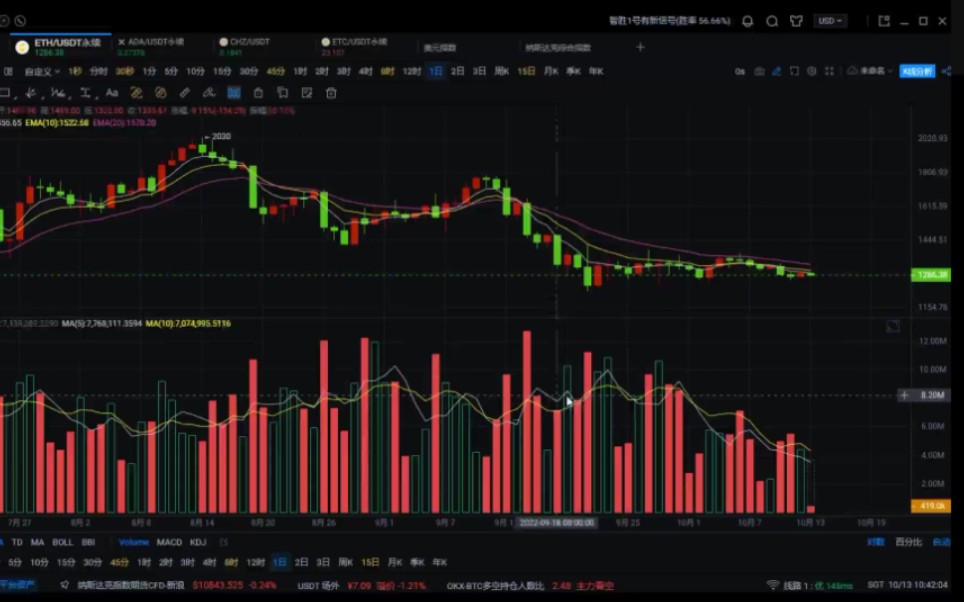Image resolution: width=964 pixels, height=602 pixels.
Task: Open the chart settings round icon
Action: [x=812, y=71]
